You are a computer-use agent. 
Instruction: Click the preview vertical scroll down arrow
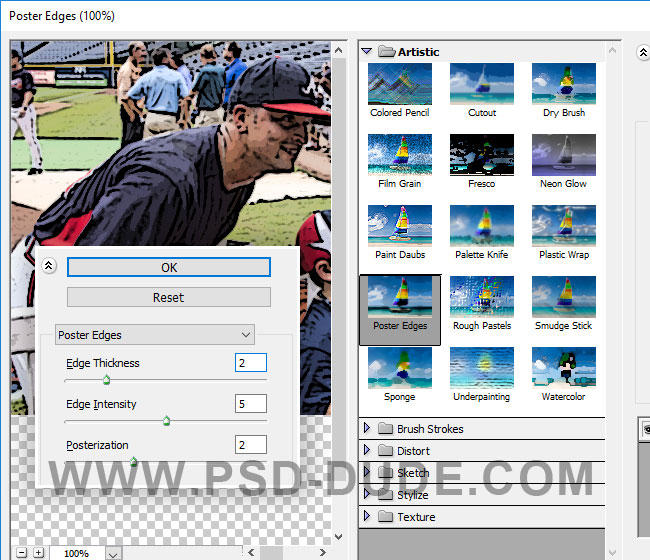pyautogui.click(x=339, y=536)
